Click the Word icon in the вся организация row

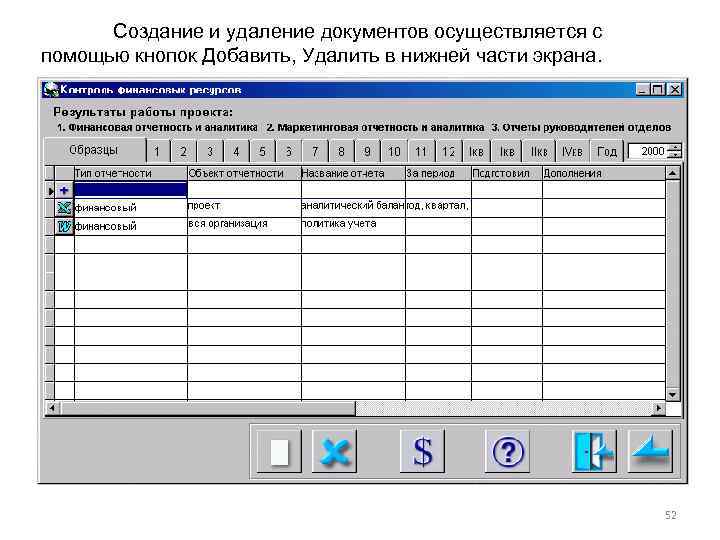(64, 226)
